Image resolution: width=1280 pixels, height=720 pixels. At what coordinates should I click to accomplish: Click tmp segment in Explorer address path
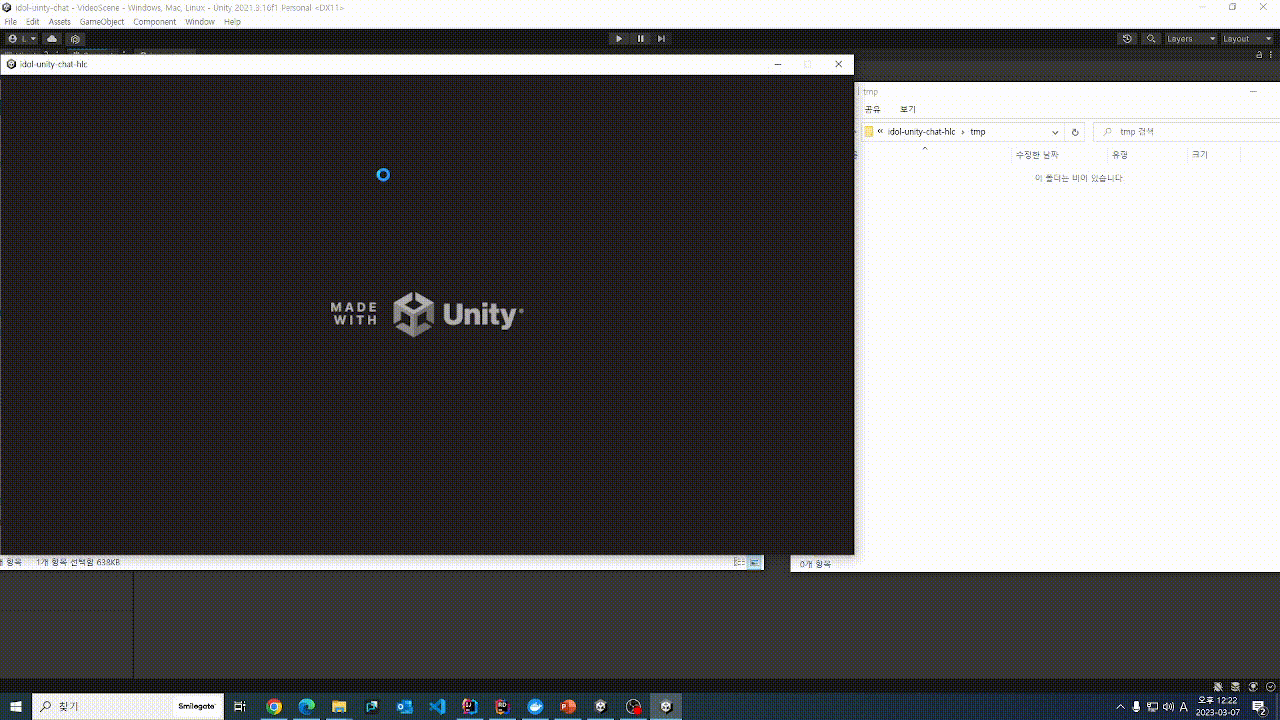(977, 132)
